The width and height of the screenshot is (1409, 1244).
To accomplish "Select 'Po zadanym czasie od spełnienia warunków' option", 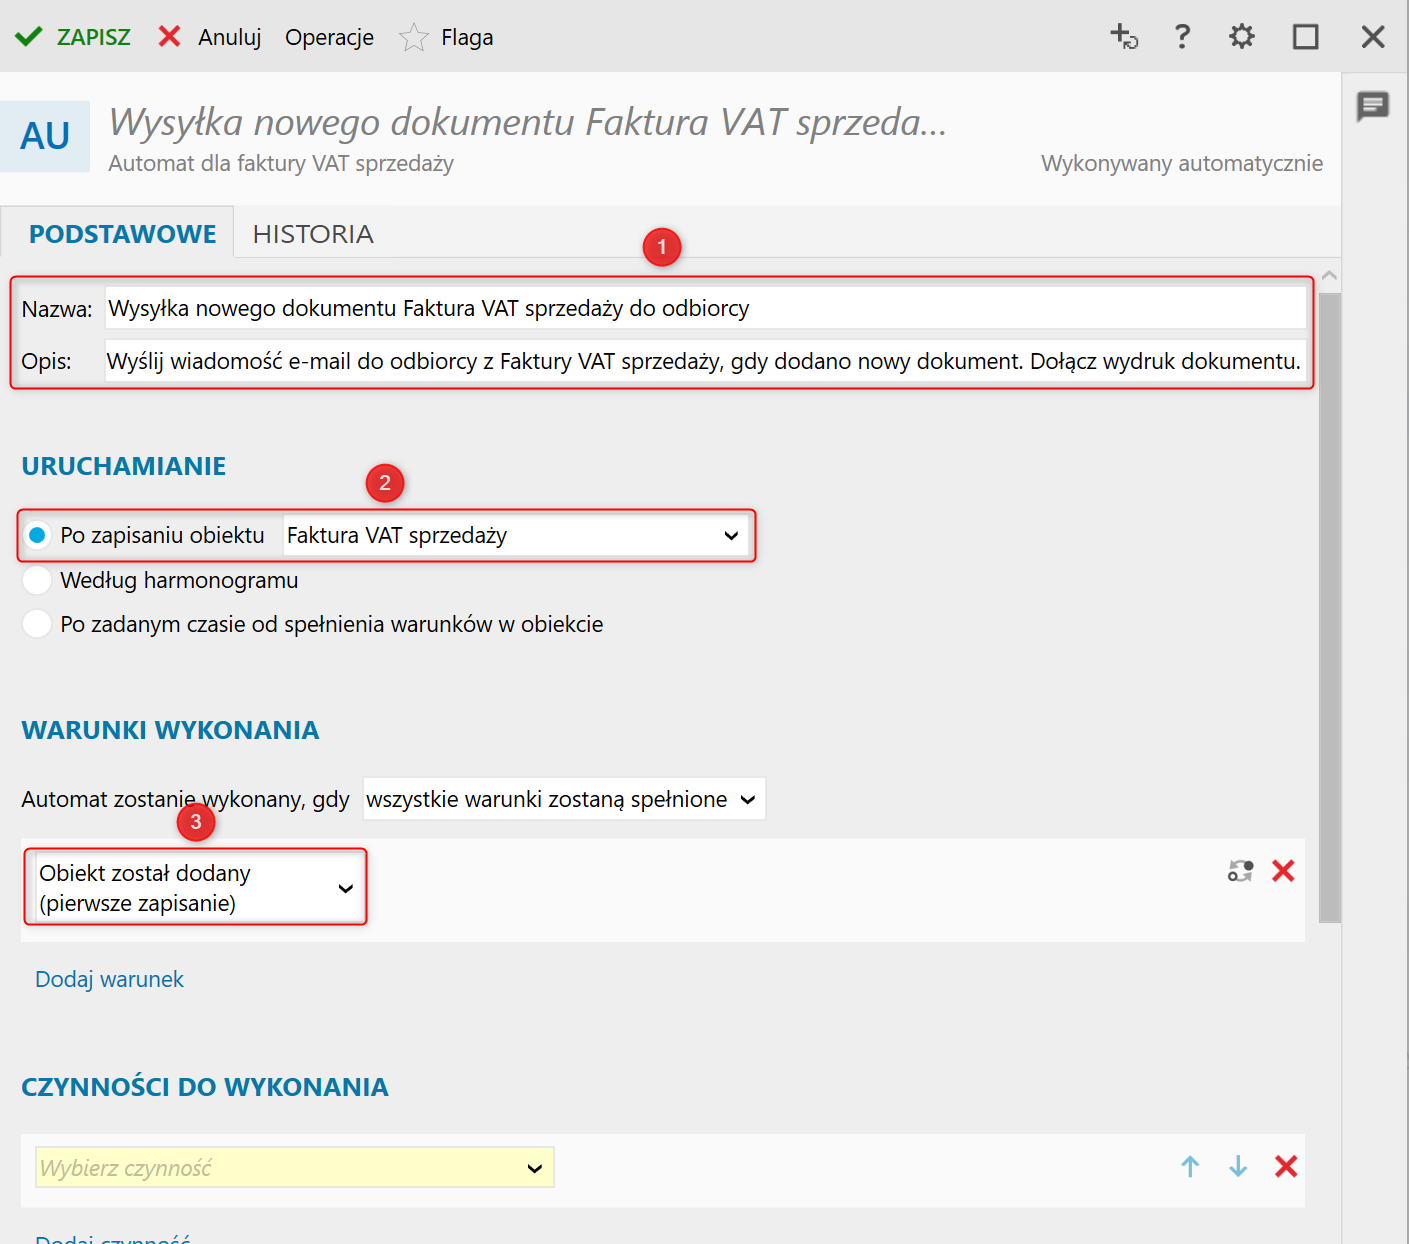I will point(37,624).
